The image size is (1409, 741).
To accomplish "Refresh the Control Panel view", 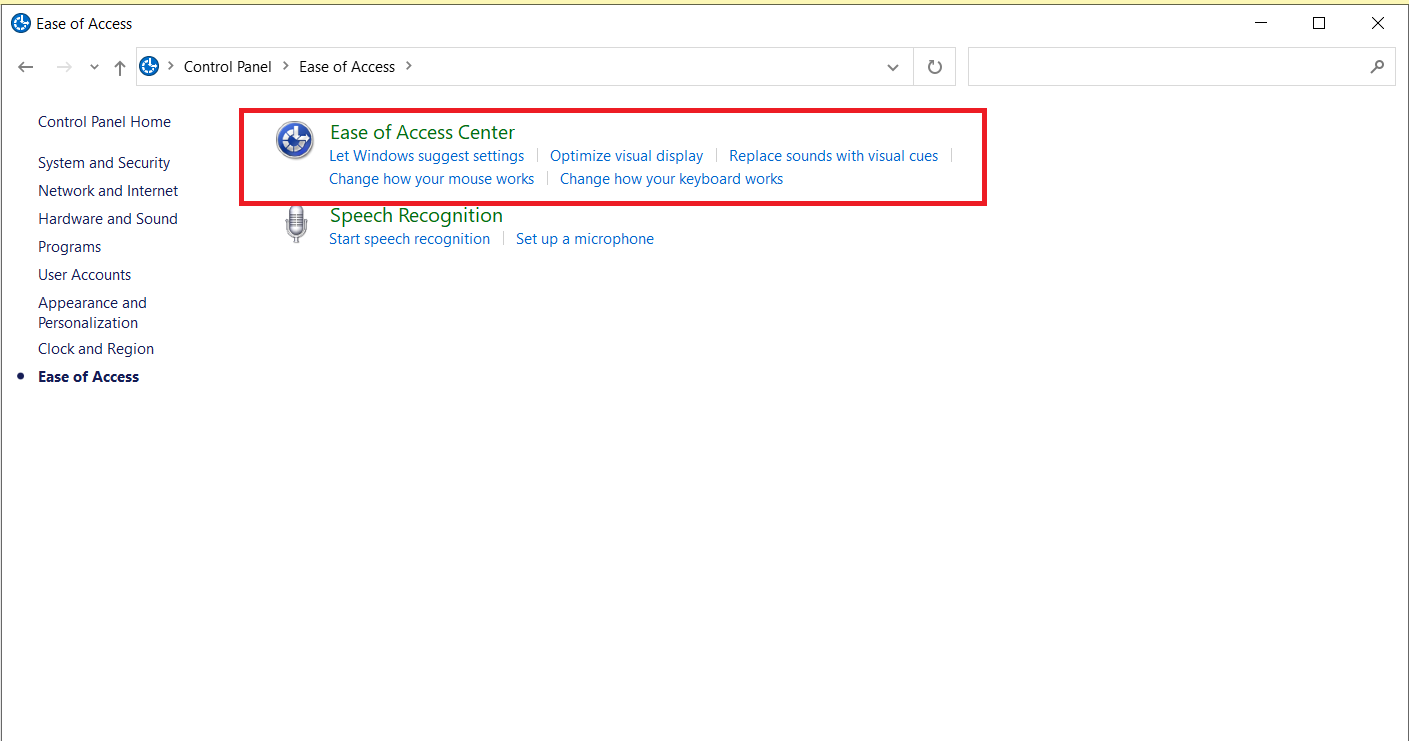I will tap(935, 67).
